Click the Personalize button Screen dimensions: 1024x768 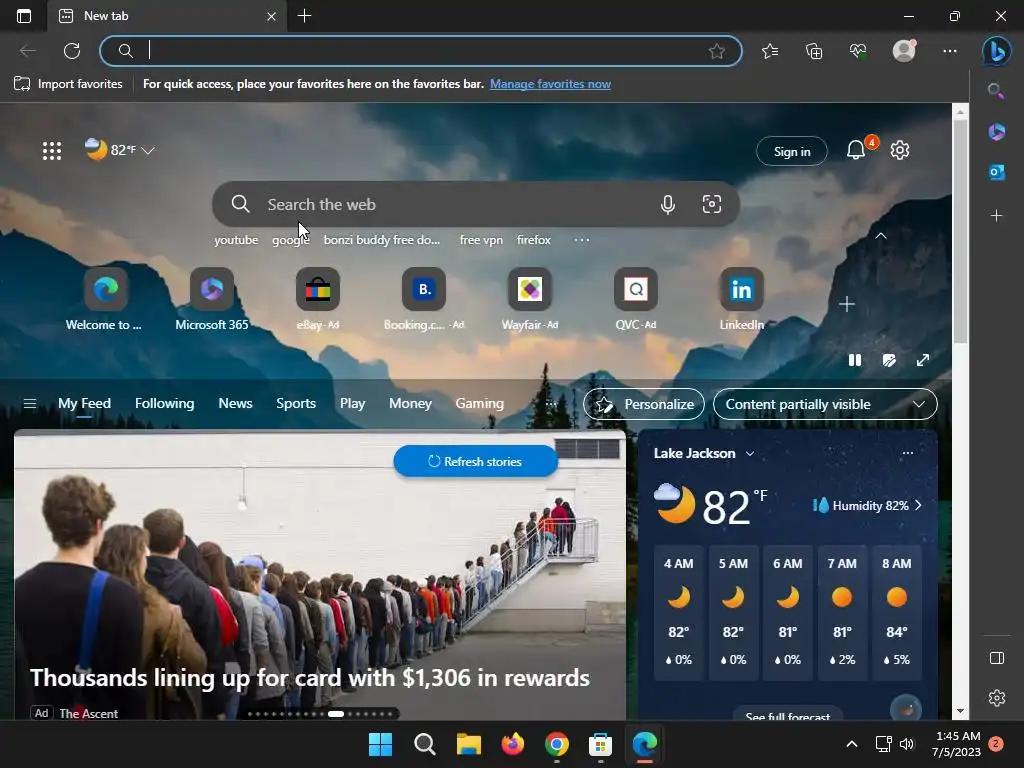644,404
